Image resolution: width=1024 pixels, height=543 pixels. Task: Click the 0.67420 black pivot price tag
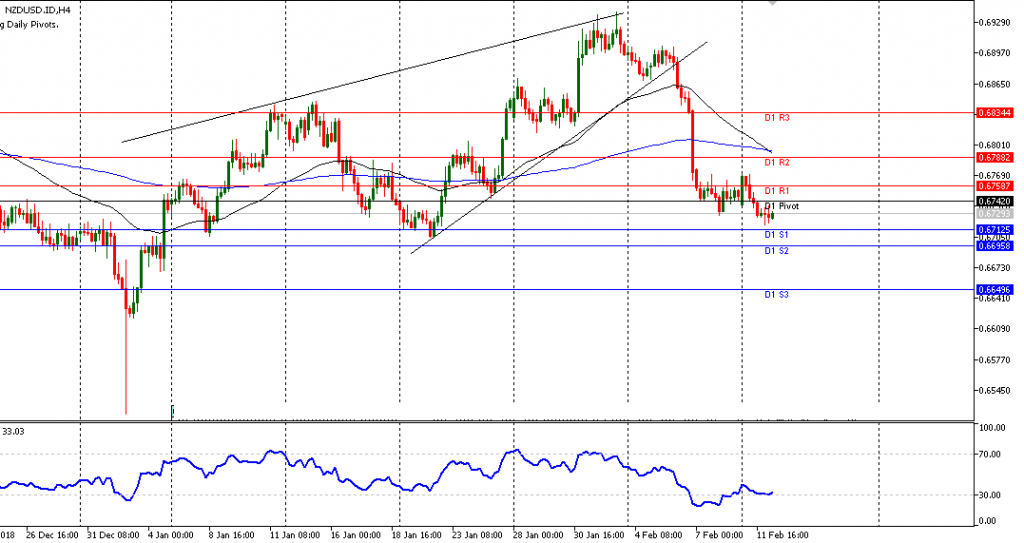(993, 201)
